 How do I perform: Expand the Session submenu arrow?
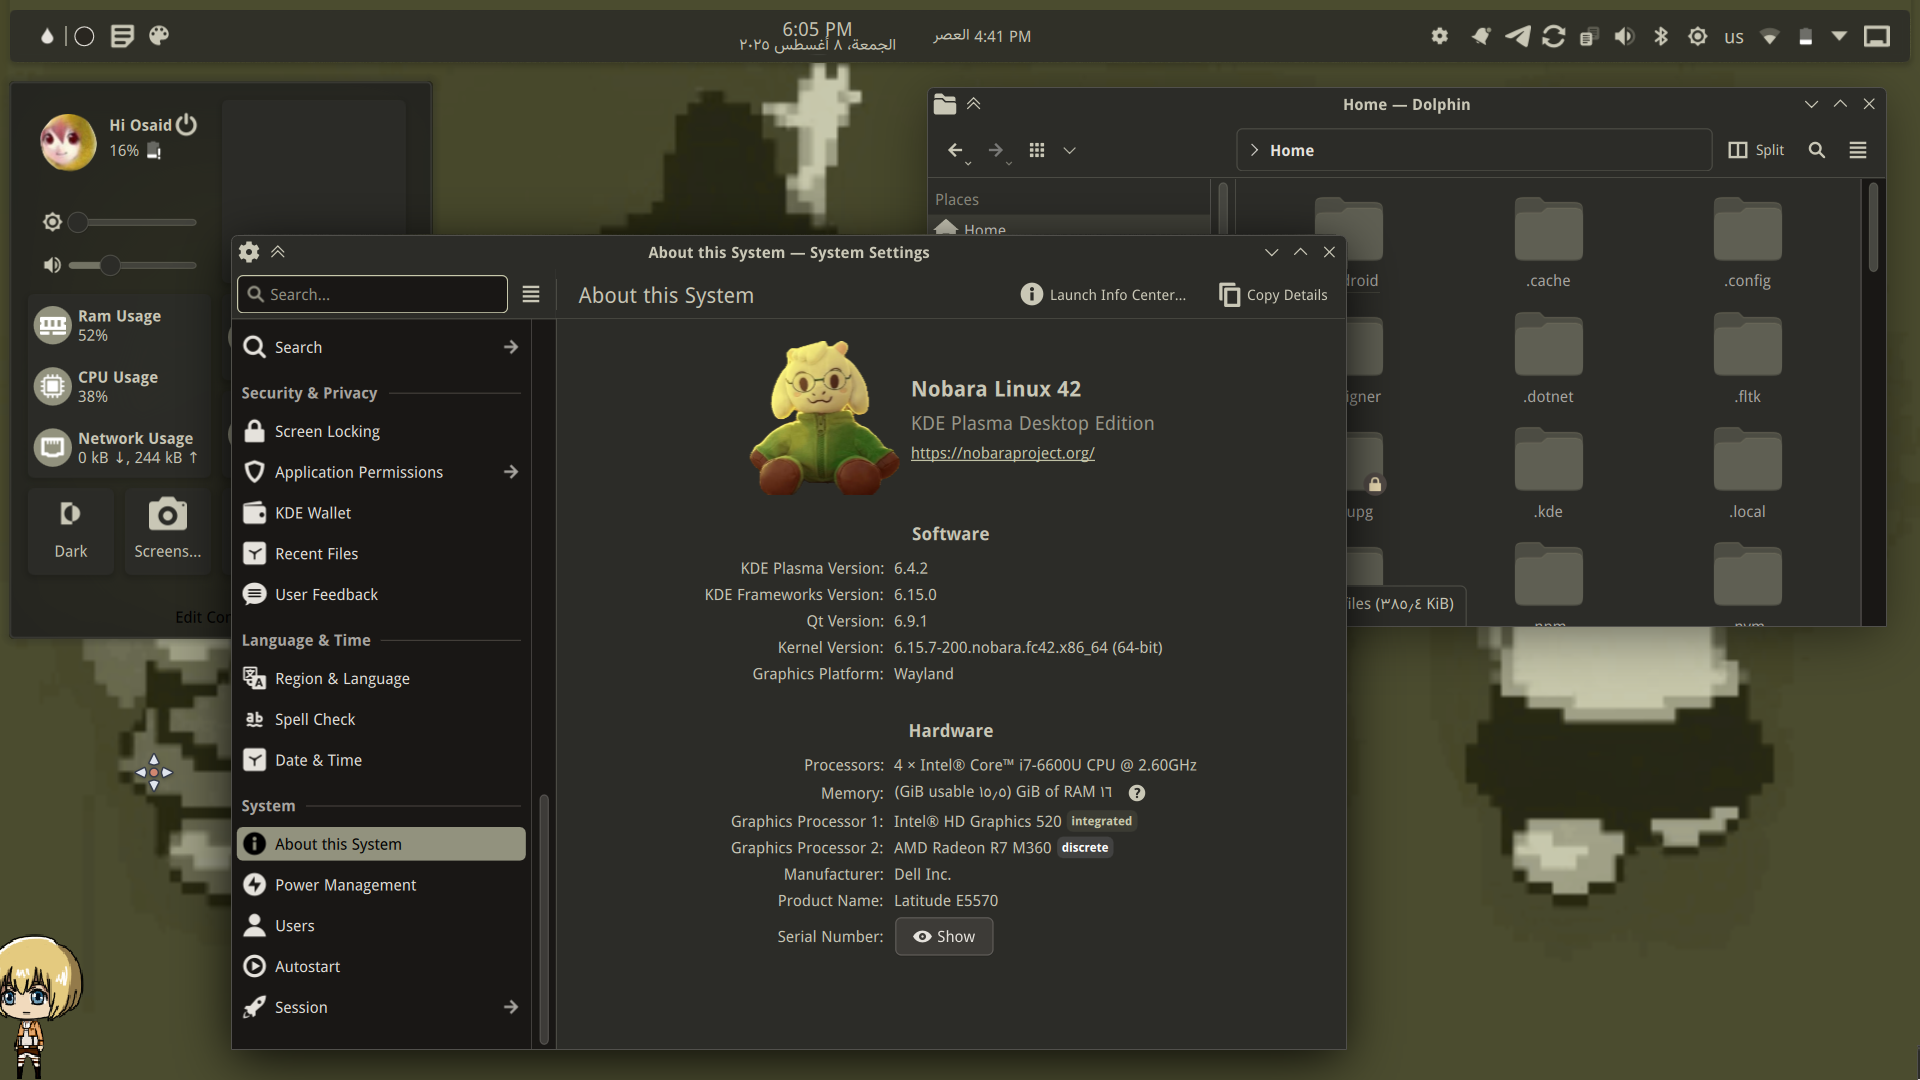(x=511, y=1007)
